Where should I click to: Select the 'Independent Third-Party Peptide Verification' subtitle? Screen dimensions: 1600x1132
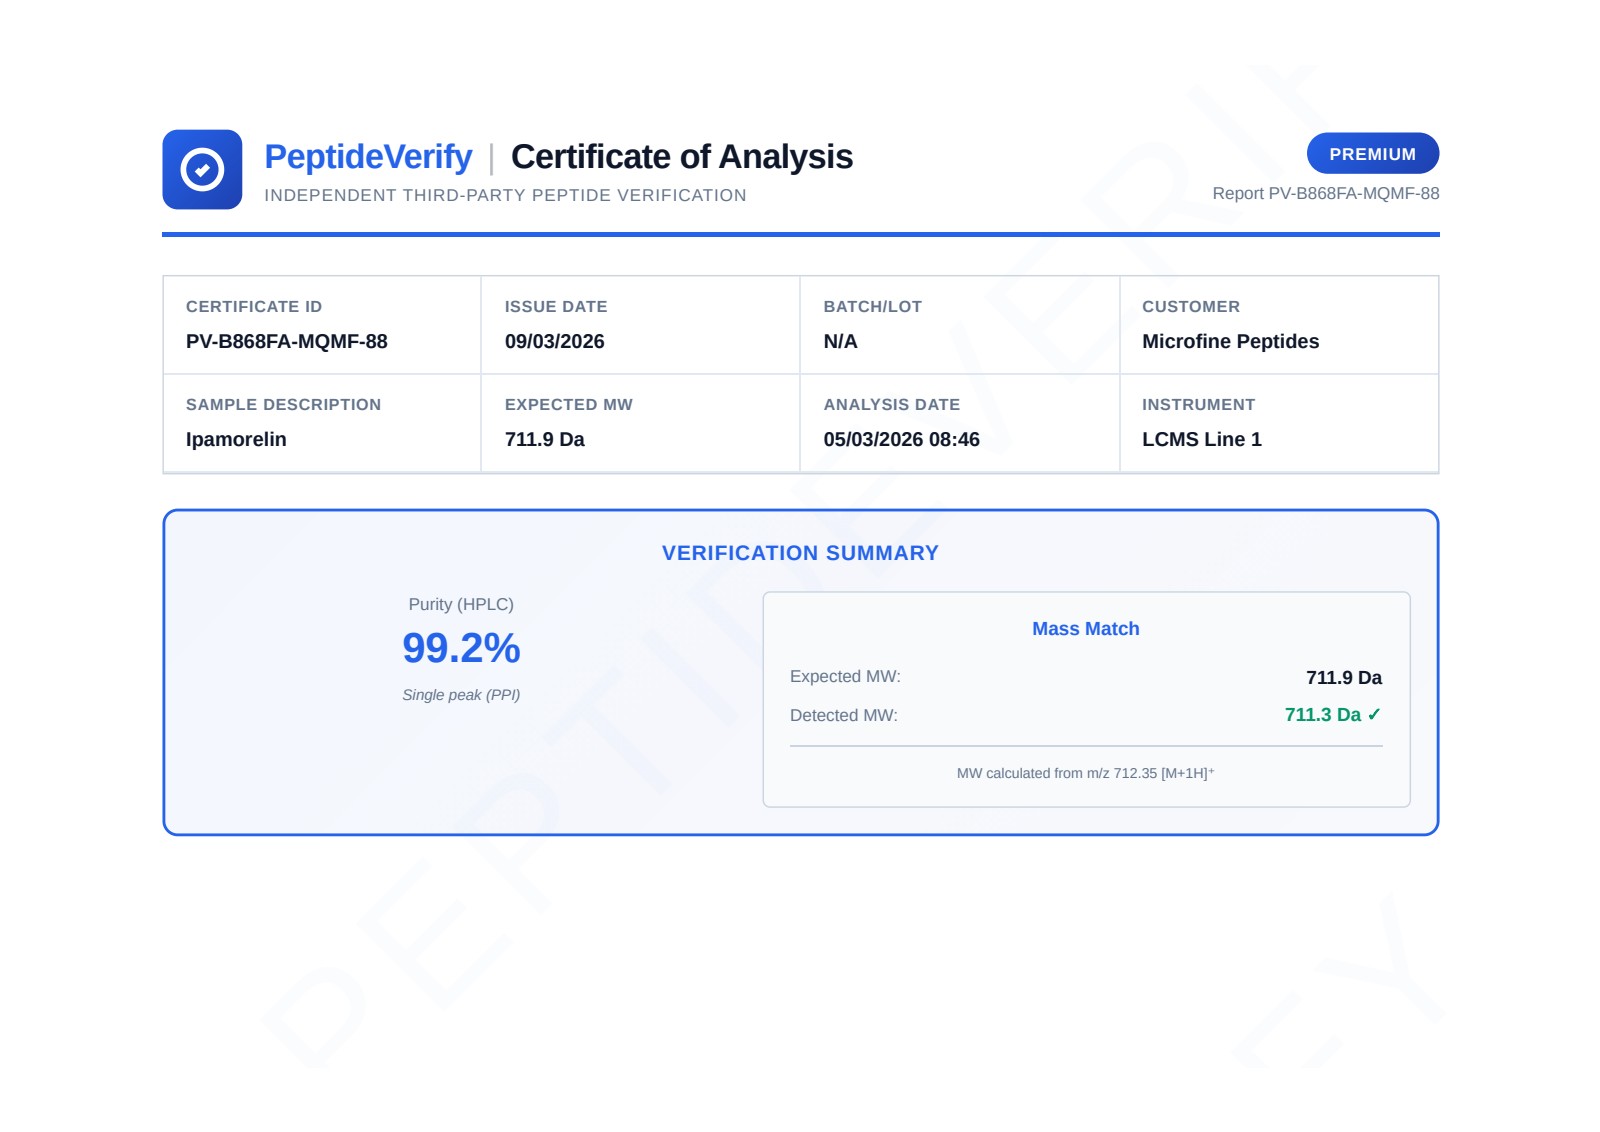(x=505, y=195)
